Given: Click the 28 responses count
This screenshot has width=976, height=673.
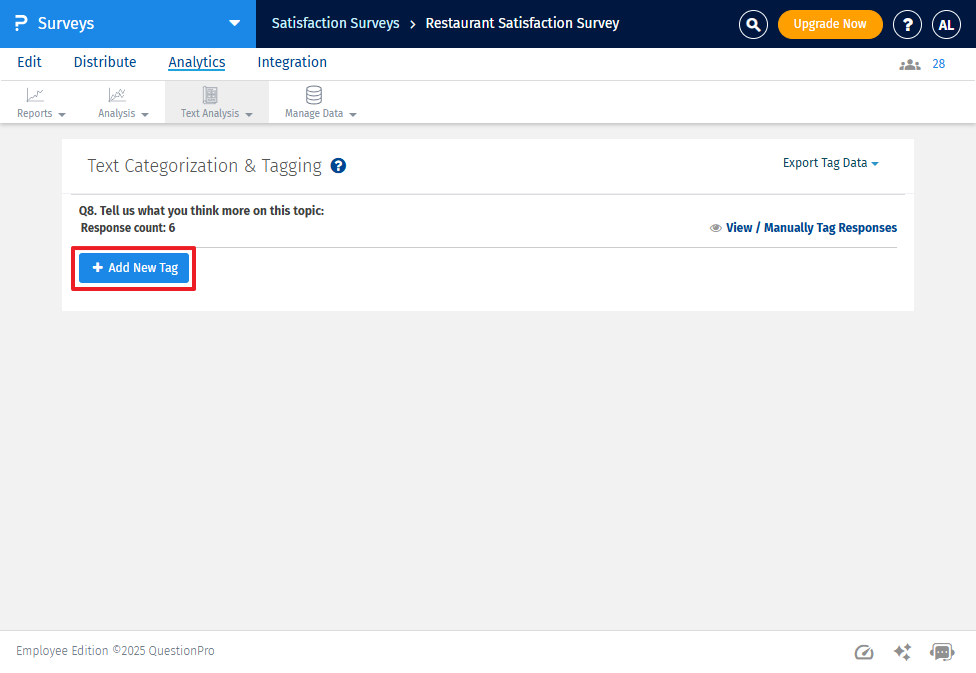Looking at the screenshot, I should [x=938, y=64].
